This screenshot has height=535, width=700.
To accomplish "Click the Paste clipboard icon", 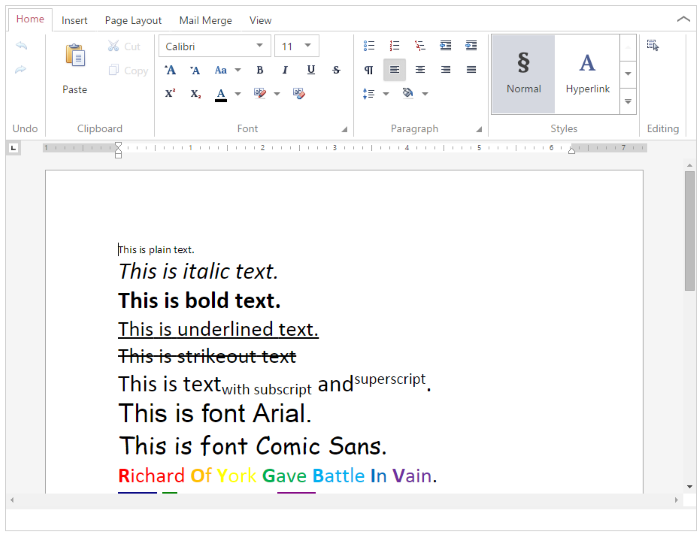I will click(75, 55).
